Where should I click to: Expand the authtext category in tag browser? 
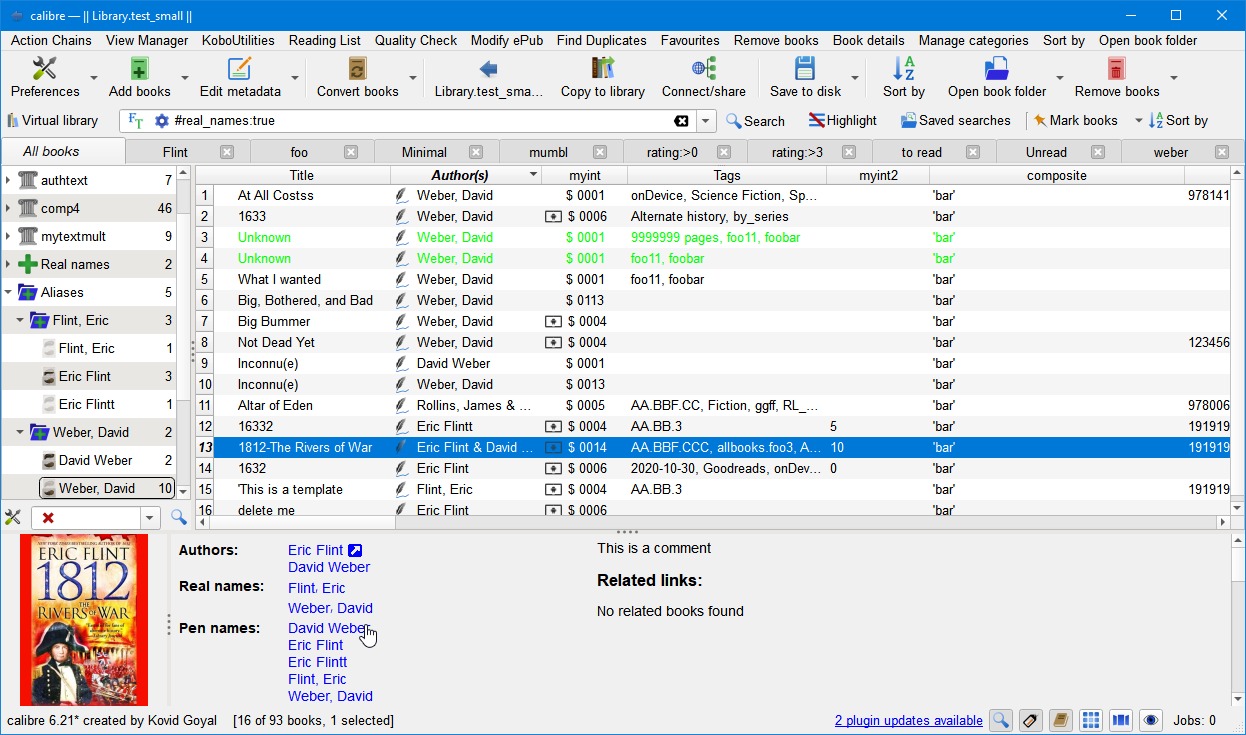8,180
